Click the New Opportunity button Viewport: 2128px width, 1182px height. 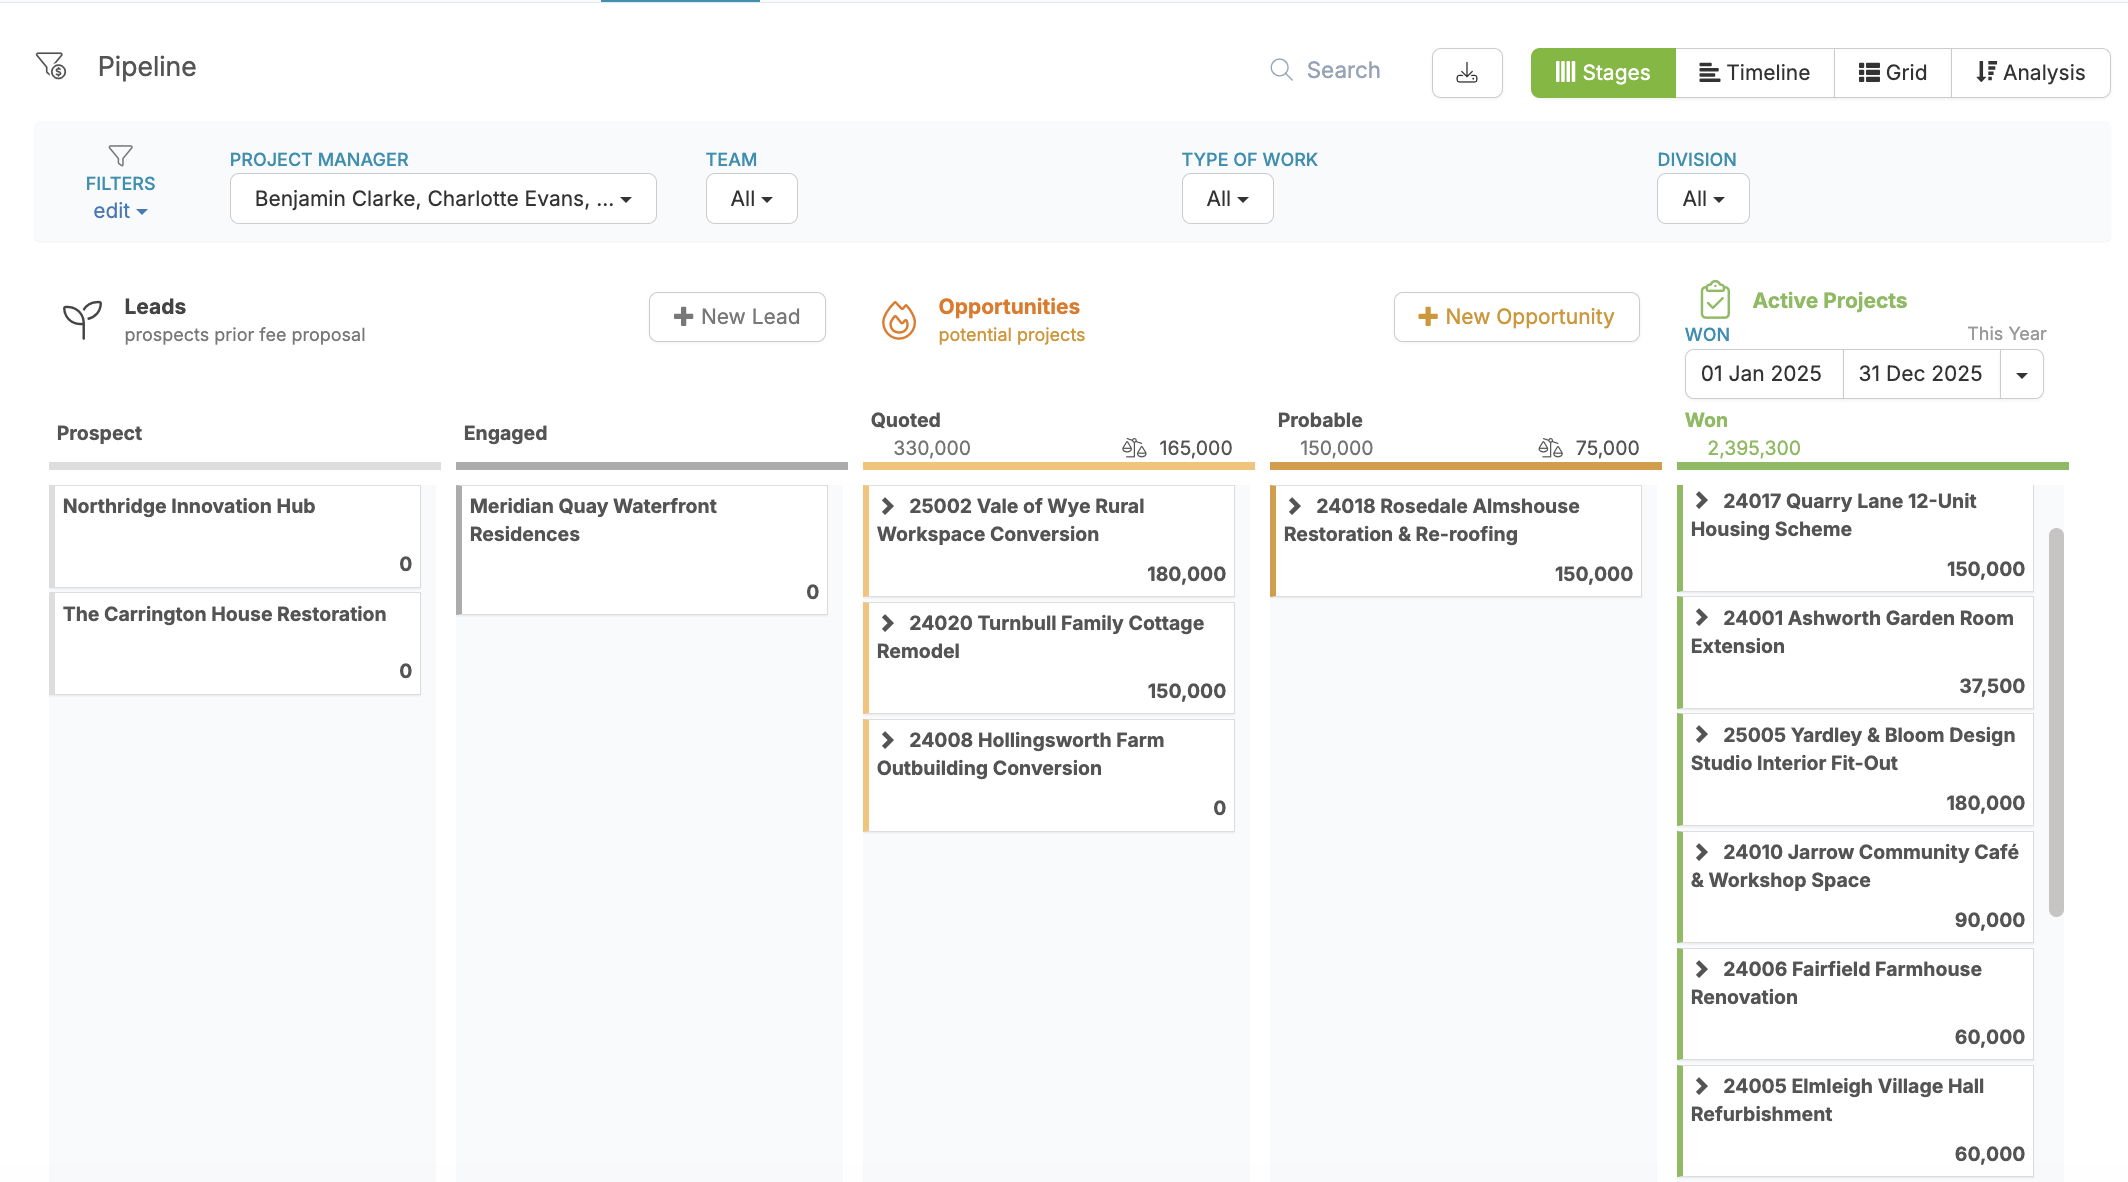click(1516, 317)
